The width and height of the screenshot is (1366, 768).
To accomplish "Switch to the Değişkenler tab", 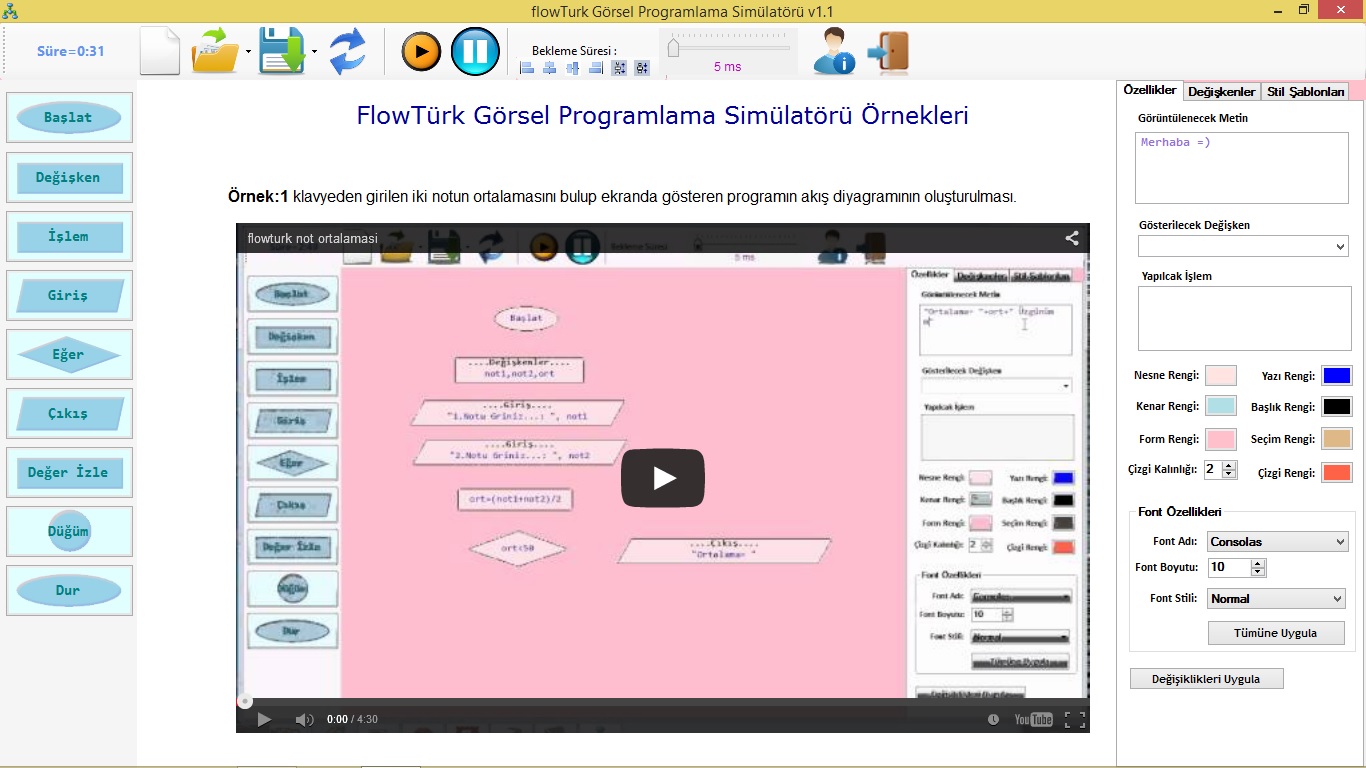I will [1221, 91].
